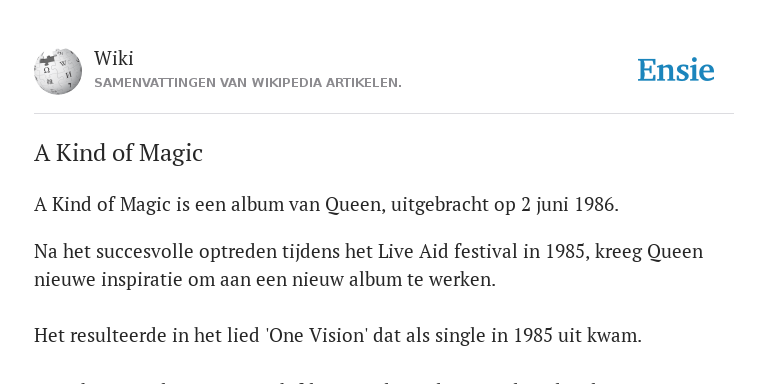The image size is (768, 384).
Task: Click the sentence starting 'Het resulteerde in'
Action: pos(337,336)
